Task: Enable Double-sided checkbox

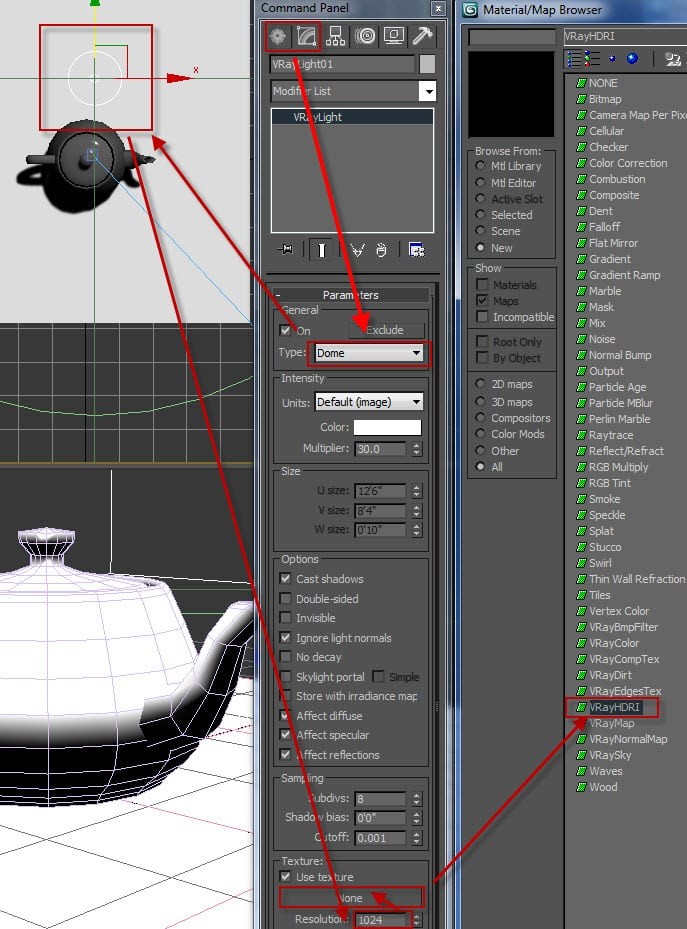Action: point(285,598)
